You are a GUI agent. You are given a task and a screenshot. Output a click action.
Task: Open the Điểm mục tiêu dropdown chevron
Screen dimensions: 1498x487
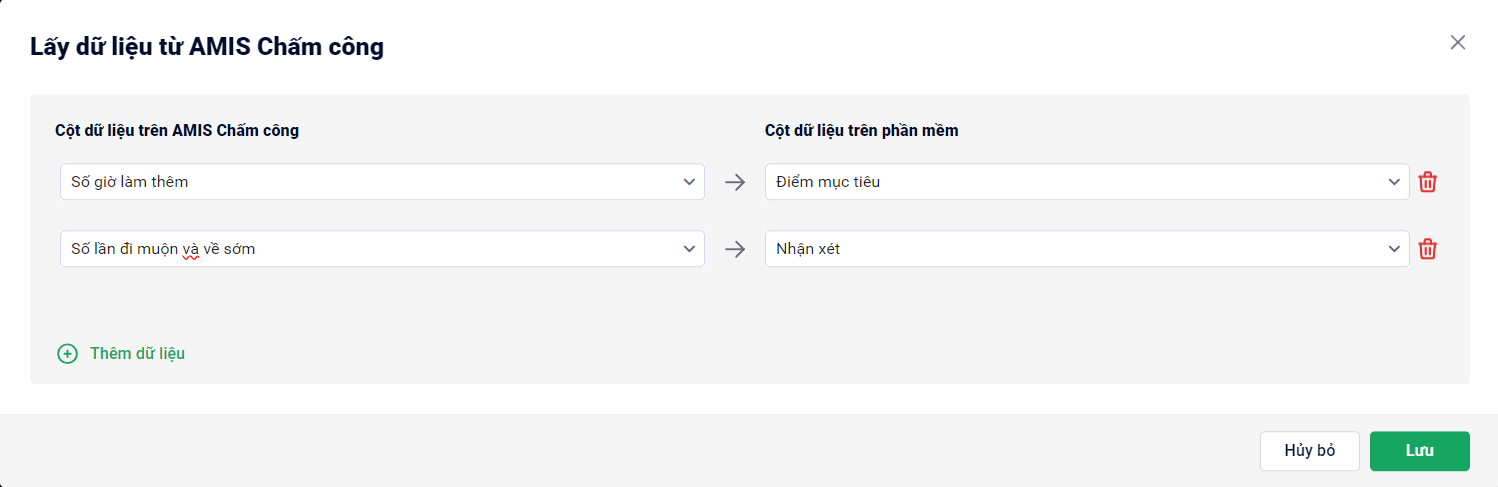(1394, 182)
